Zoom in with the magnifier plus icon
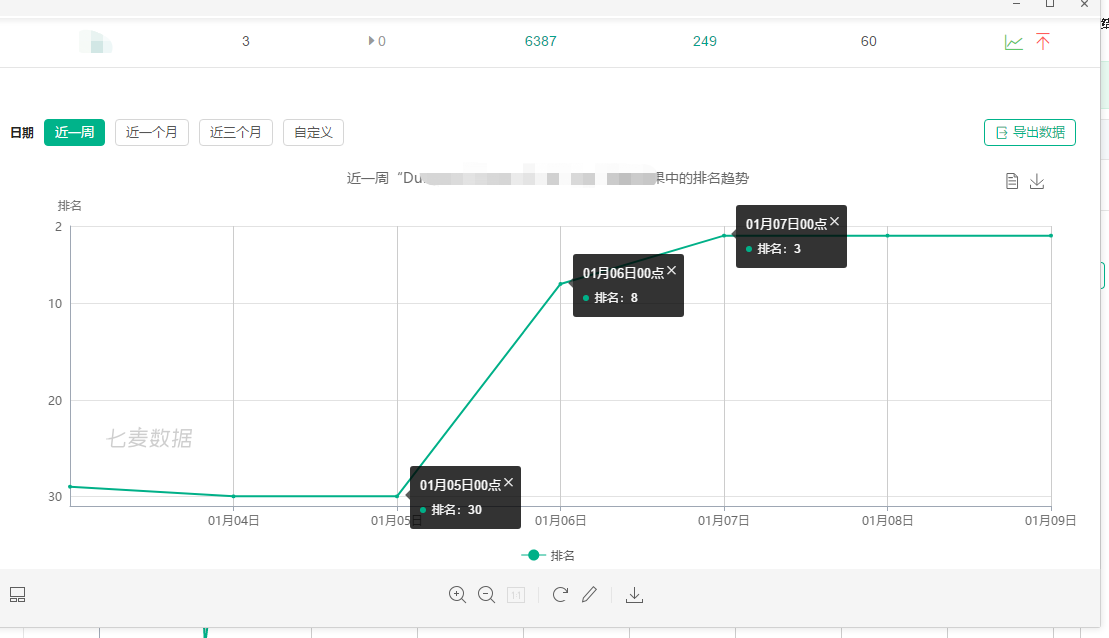 pos(458,595)
